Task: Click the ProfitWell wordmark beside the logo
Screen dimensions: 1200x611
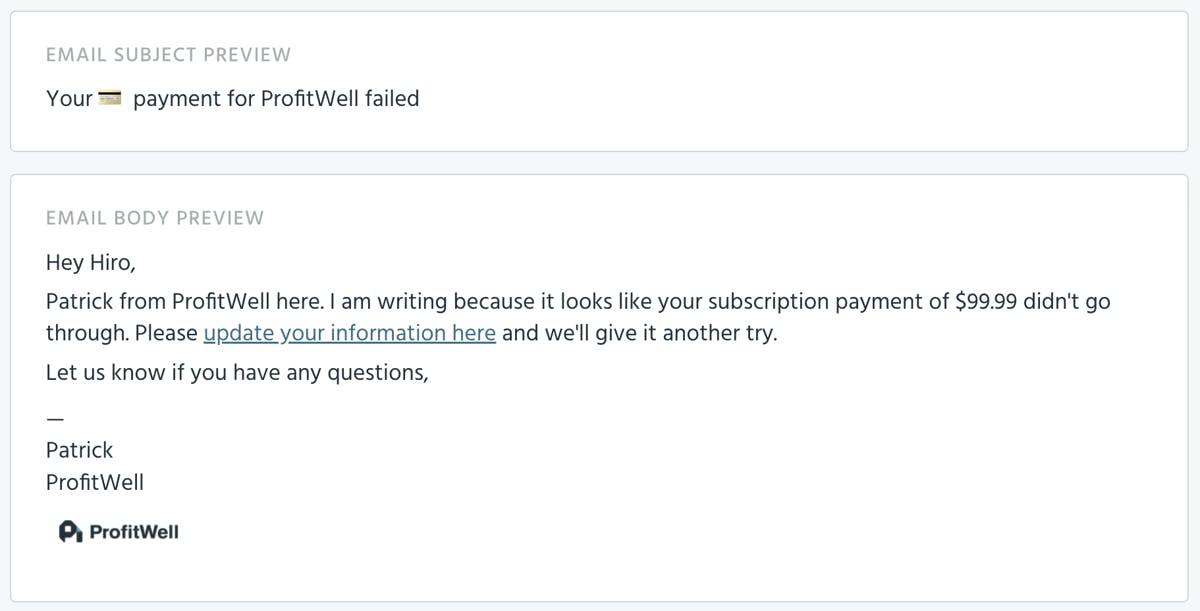Action: [134, 532]
